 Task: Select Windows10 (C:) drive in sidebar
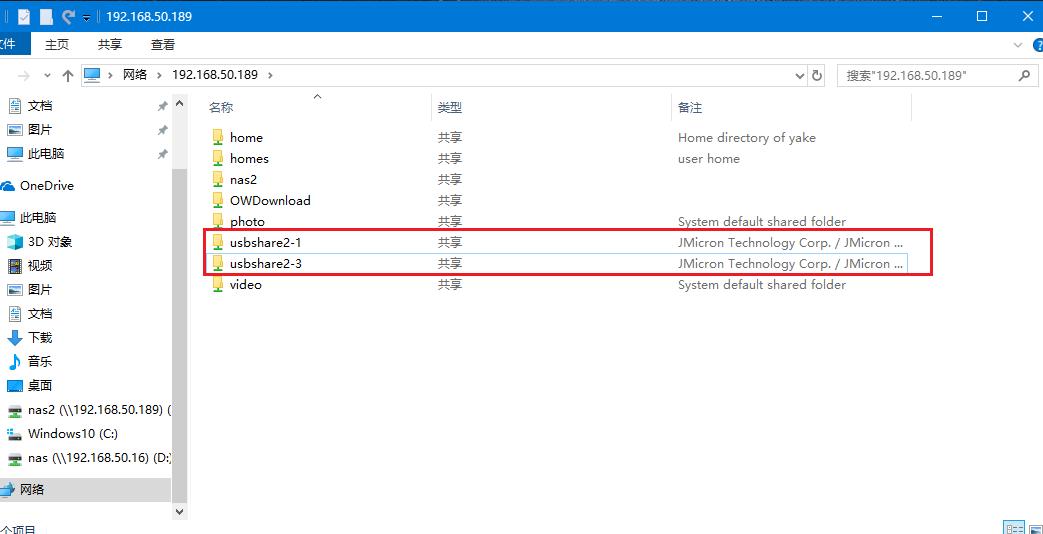click(72, 434)
